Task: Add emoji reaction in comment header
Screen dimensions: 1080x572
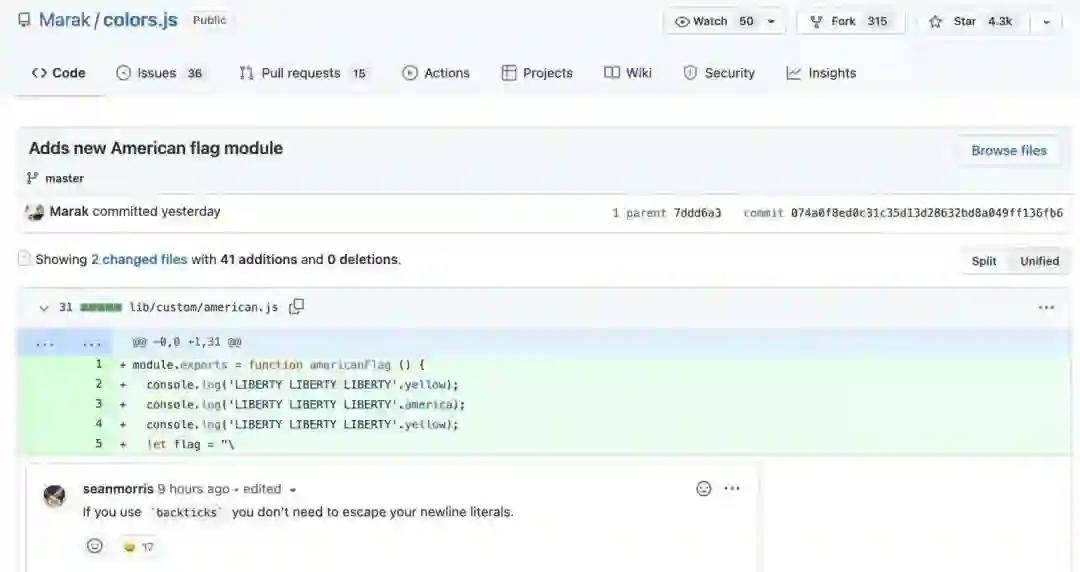Action: (704, 488)
